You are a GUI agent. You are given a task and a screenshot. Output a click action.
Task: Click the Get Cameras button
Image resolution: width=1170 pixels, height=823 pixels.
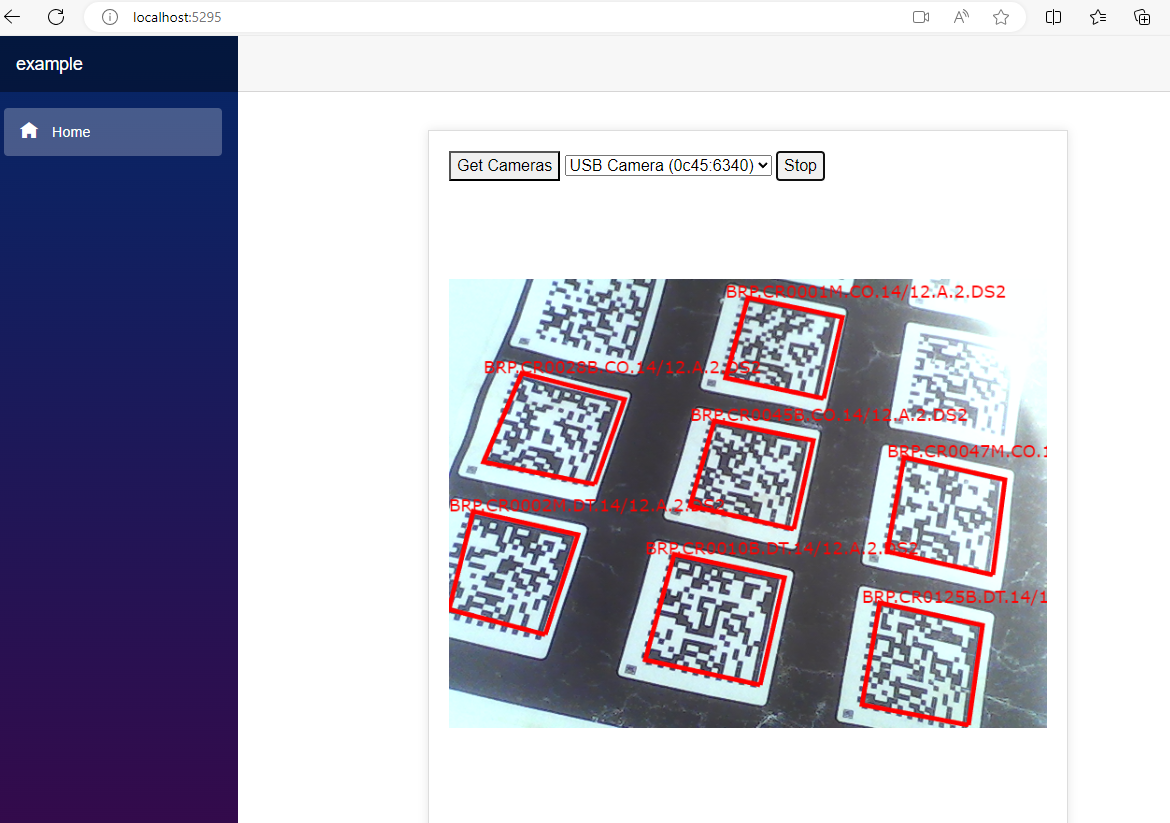pyautogui.click(x=504, y=166)
